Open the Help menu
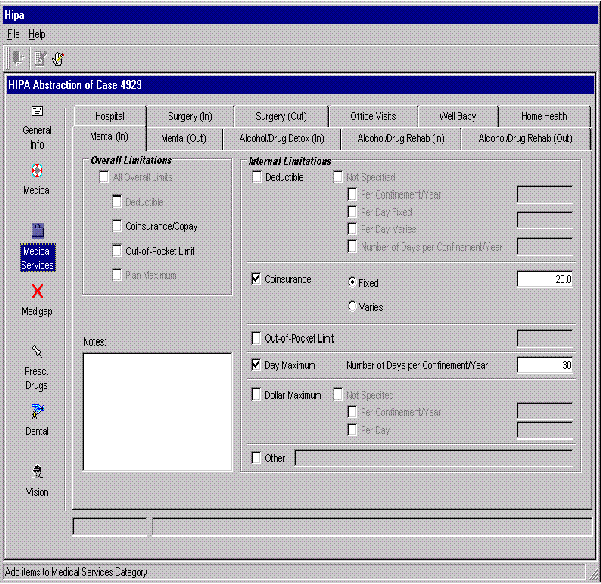The height and width of the screenshot is (584, 601). [36, 34]
